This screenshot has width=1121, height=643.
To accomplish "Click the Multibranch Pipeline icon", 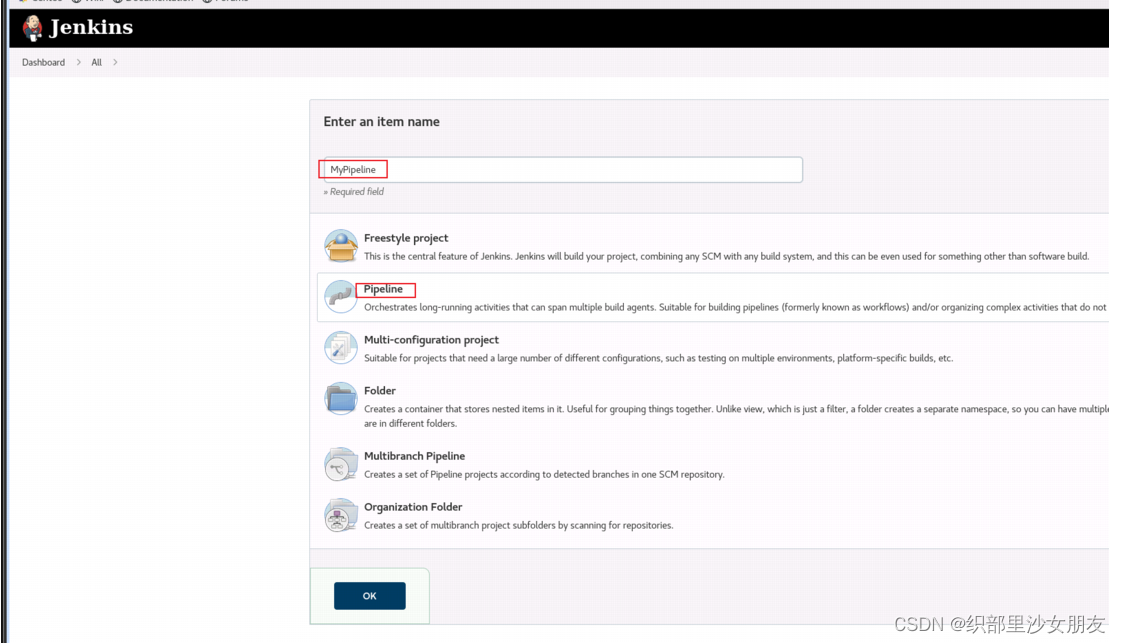I will click(x=341, y=463).
